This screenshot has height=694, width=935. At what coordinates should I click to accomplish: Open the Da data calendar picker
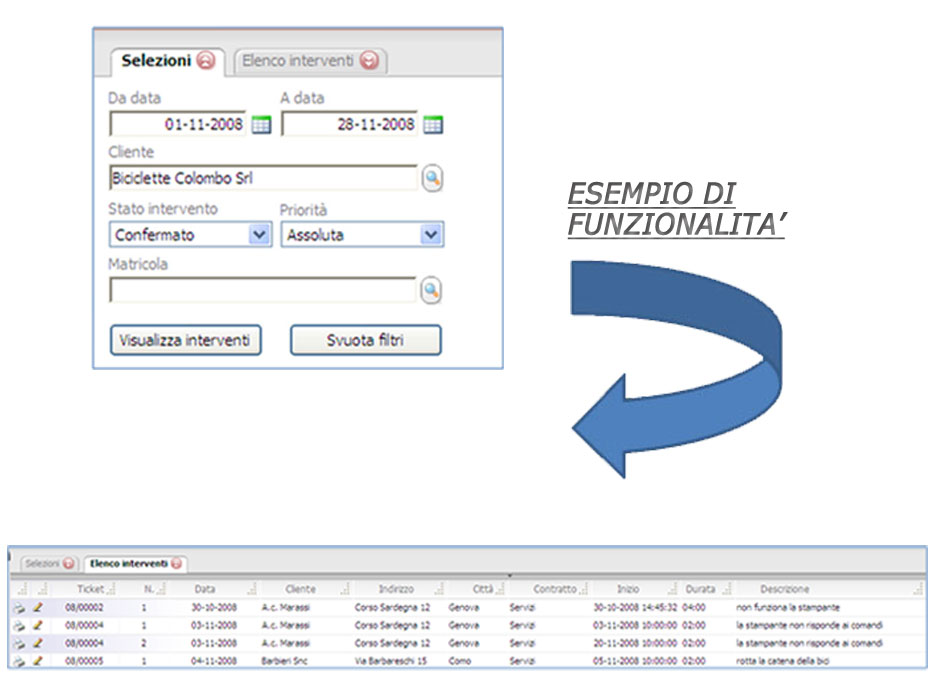point(261,125)
